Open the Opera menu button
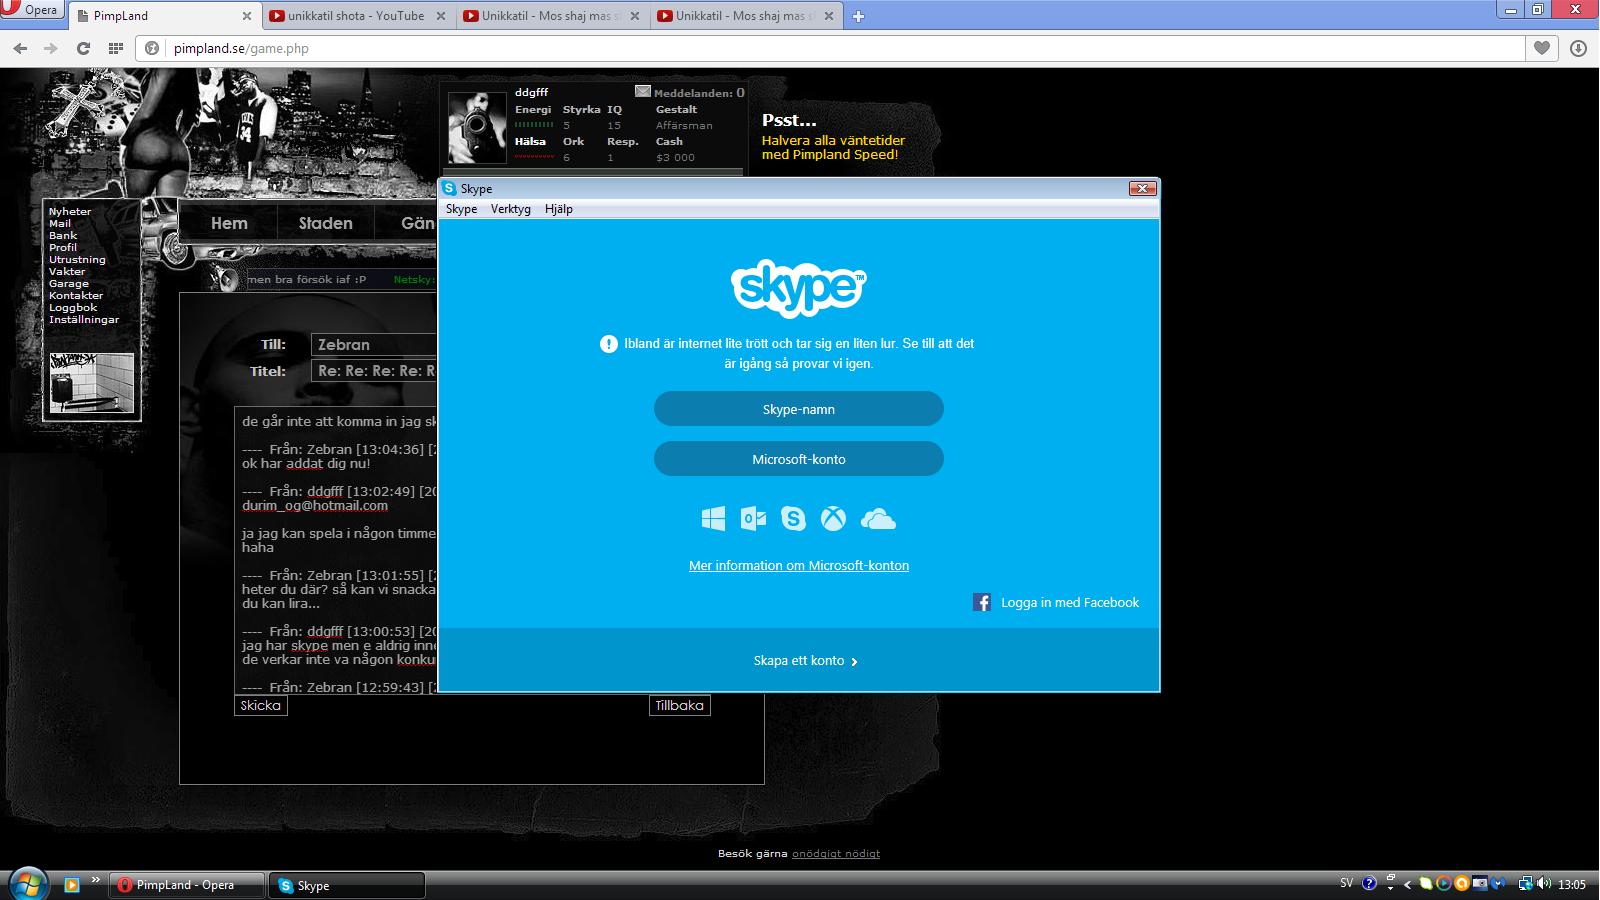This screenshot has height=900, width=1600. (32, 10)
